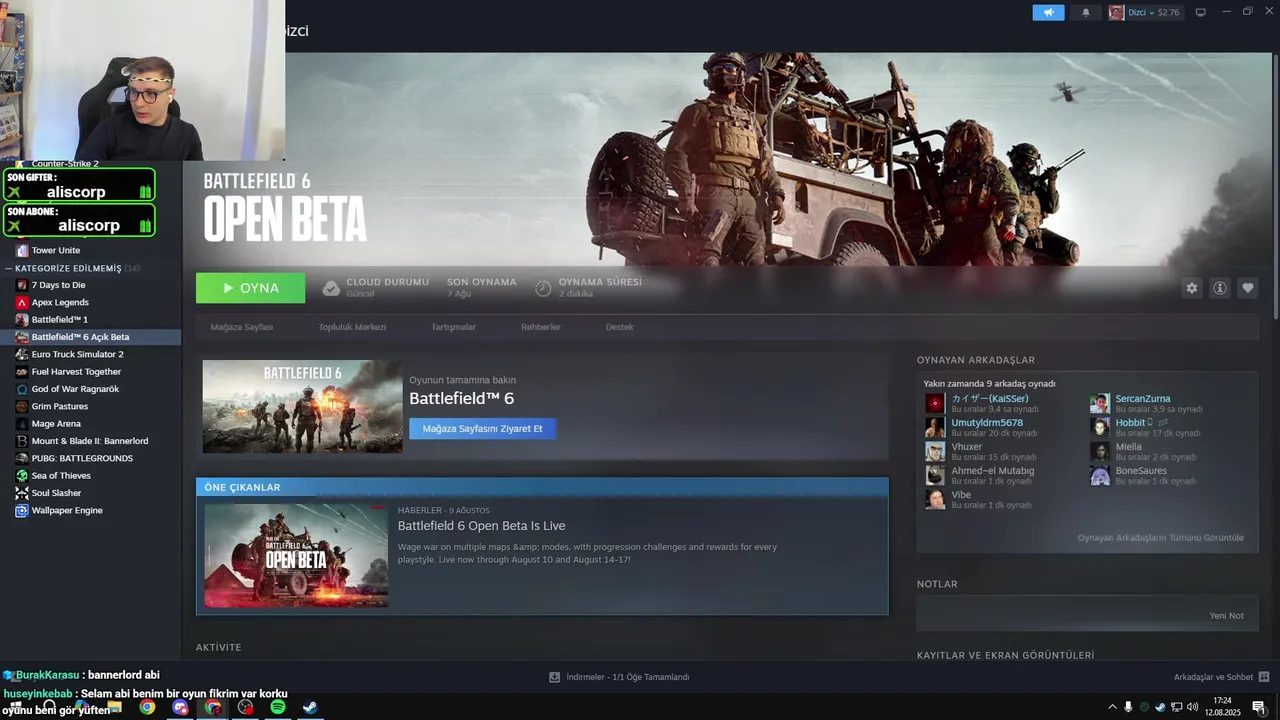1280x720 pixels.
Task: Switch to Big Picture mode monitor icon
Action: pos(1201,12)
